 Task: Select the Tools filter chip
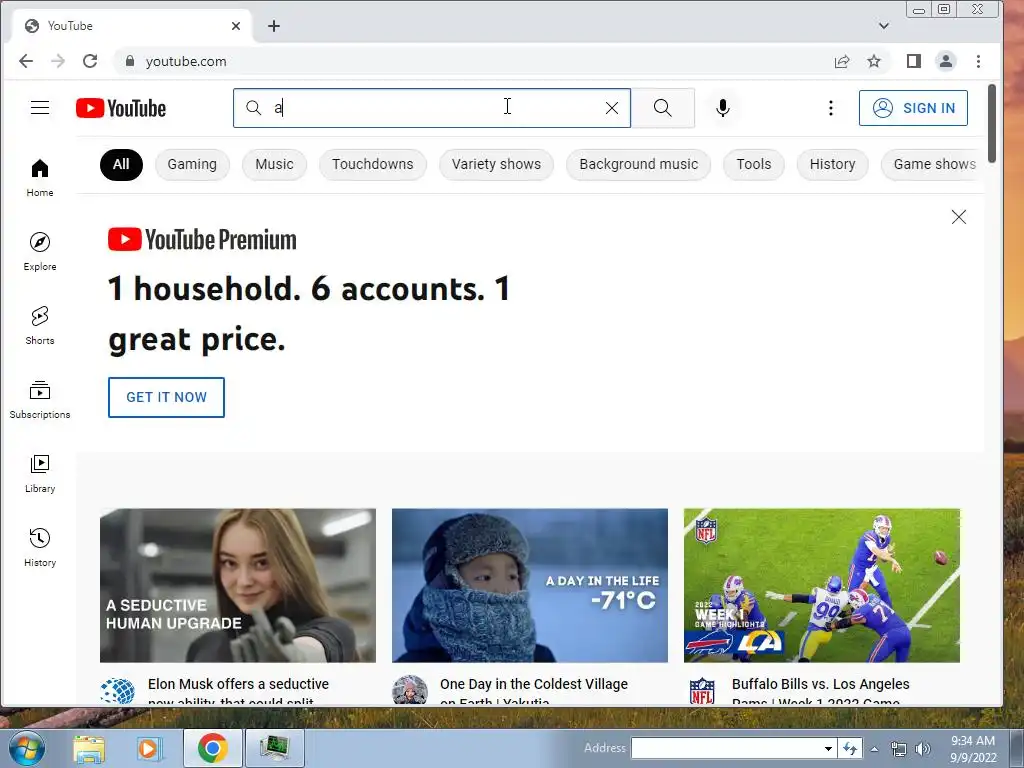pyautogui.click(x=754, y=165)
